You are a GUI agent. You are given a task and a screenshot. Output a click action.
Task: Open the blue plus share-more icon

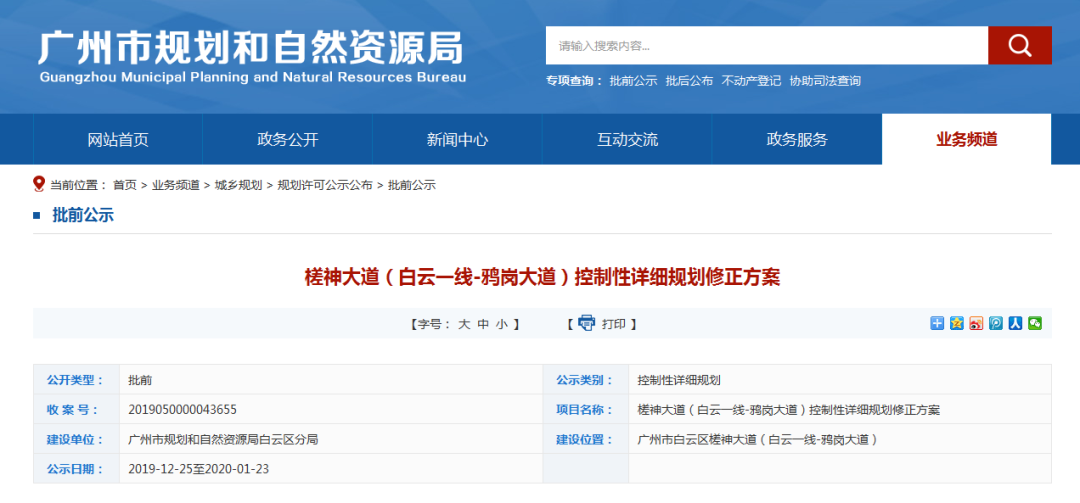[937, 323]
